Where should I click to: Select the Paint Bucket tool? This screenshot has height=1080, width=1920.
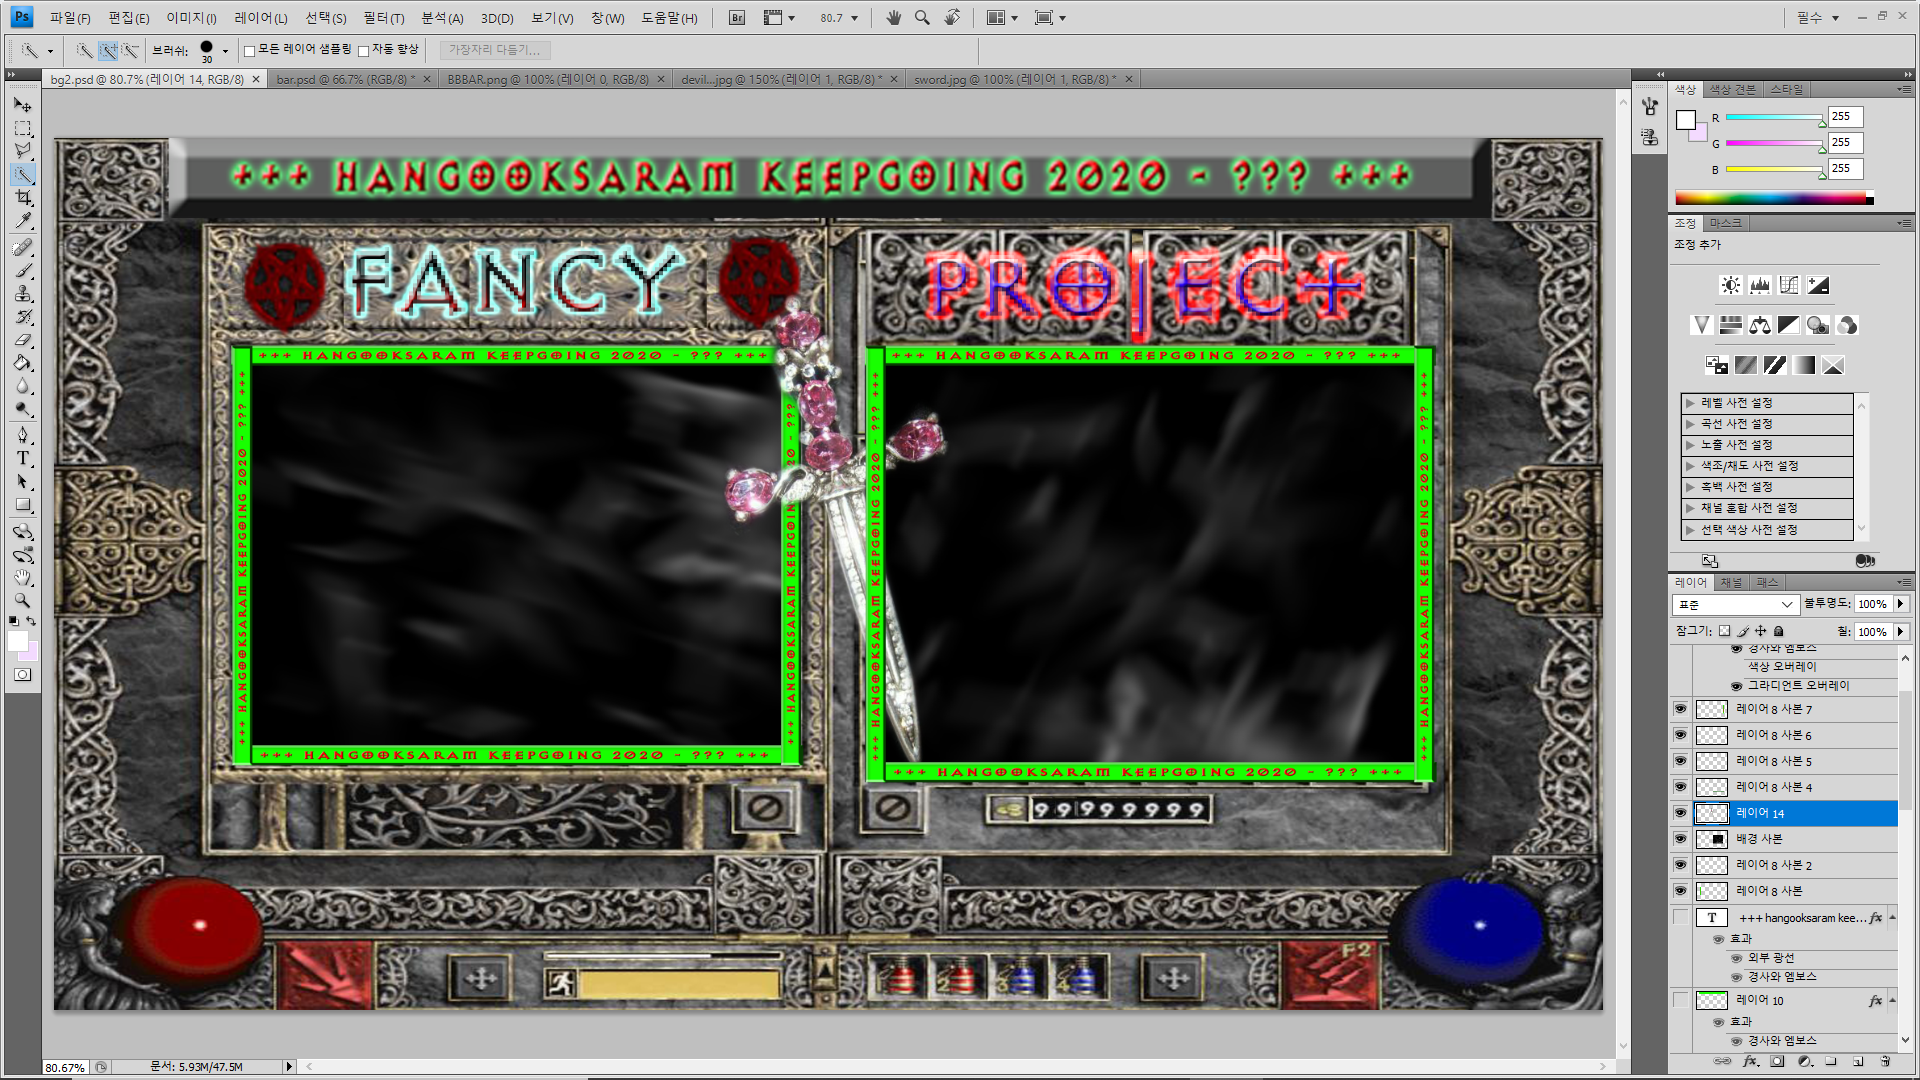pos(23,363)
